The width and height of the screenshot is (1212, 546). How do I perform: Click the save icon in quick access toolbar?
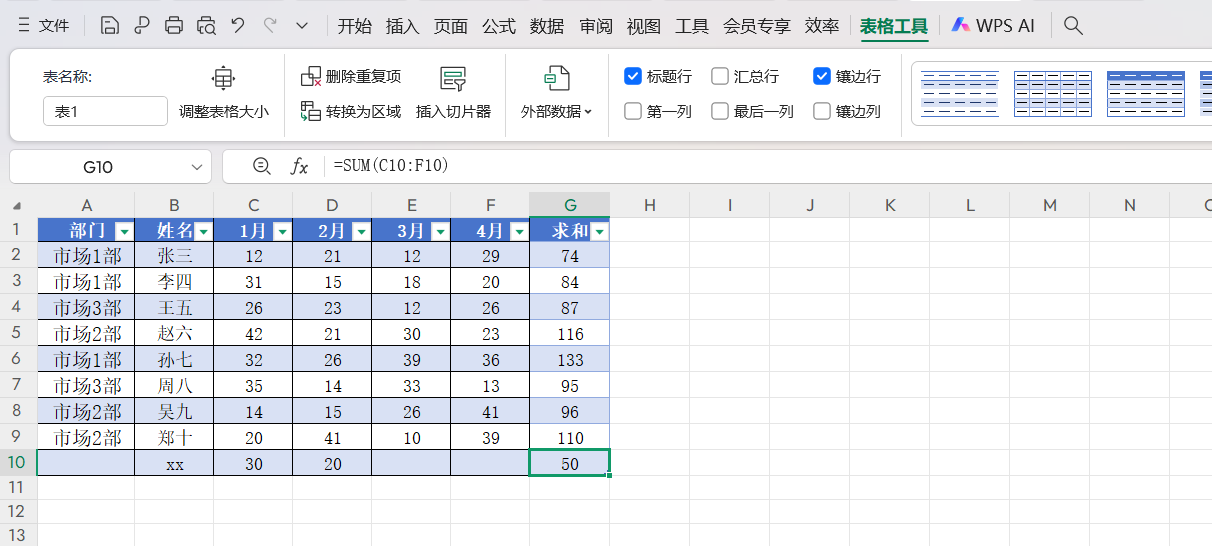(110, 26)
